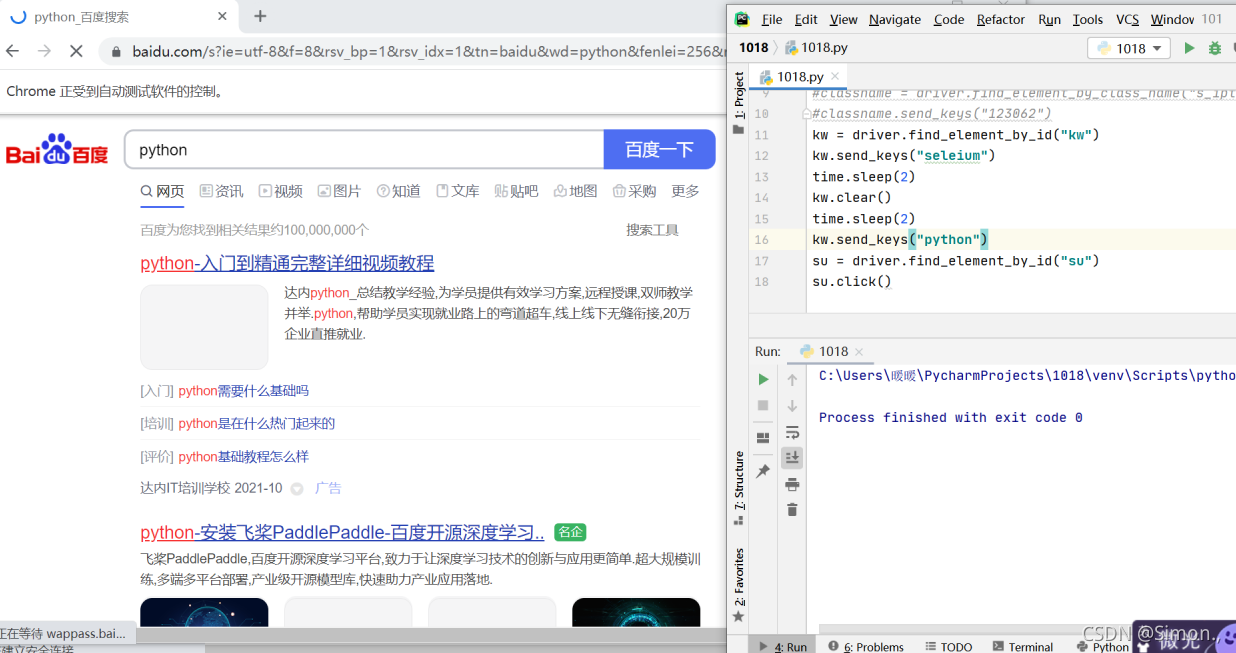1236x653 pixels.
Task: Open python基础教程怎么样 link
Action: 243,457
